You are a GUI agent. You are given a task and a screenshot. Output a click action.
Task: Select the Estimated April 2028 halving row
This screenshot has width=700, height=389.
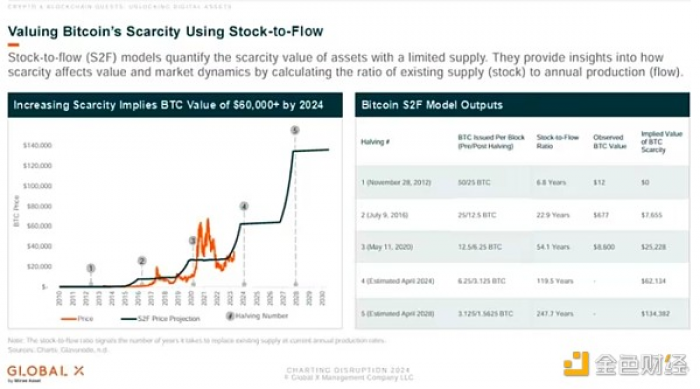pos(522,314)
